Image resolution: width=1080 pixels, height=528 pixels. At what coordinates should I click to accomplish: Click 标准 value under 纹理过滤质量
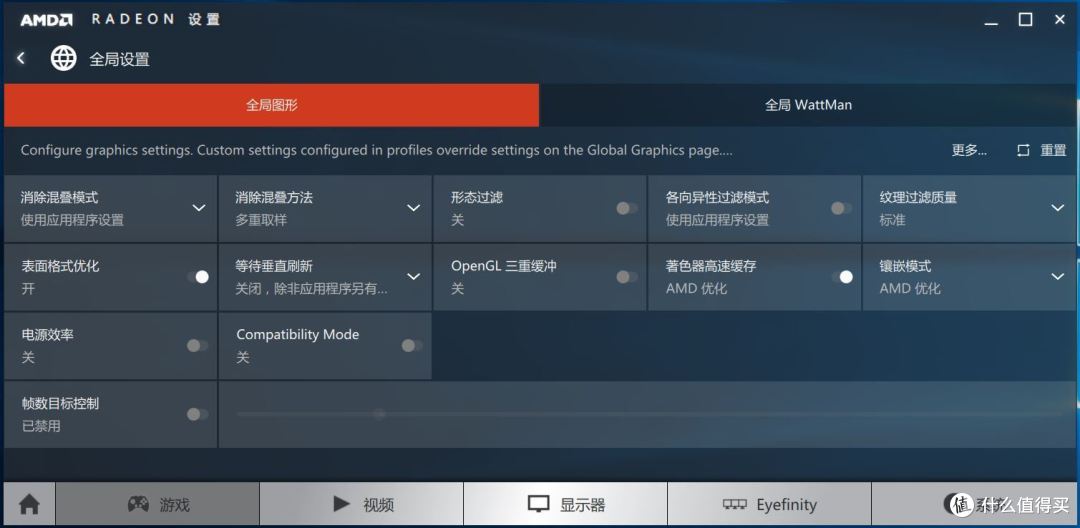893,220
